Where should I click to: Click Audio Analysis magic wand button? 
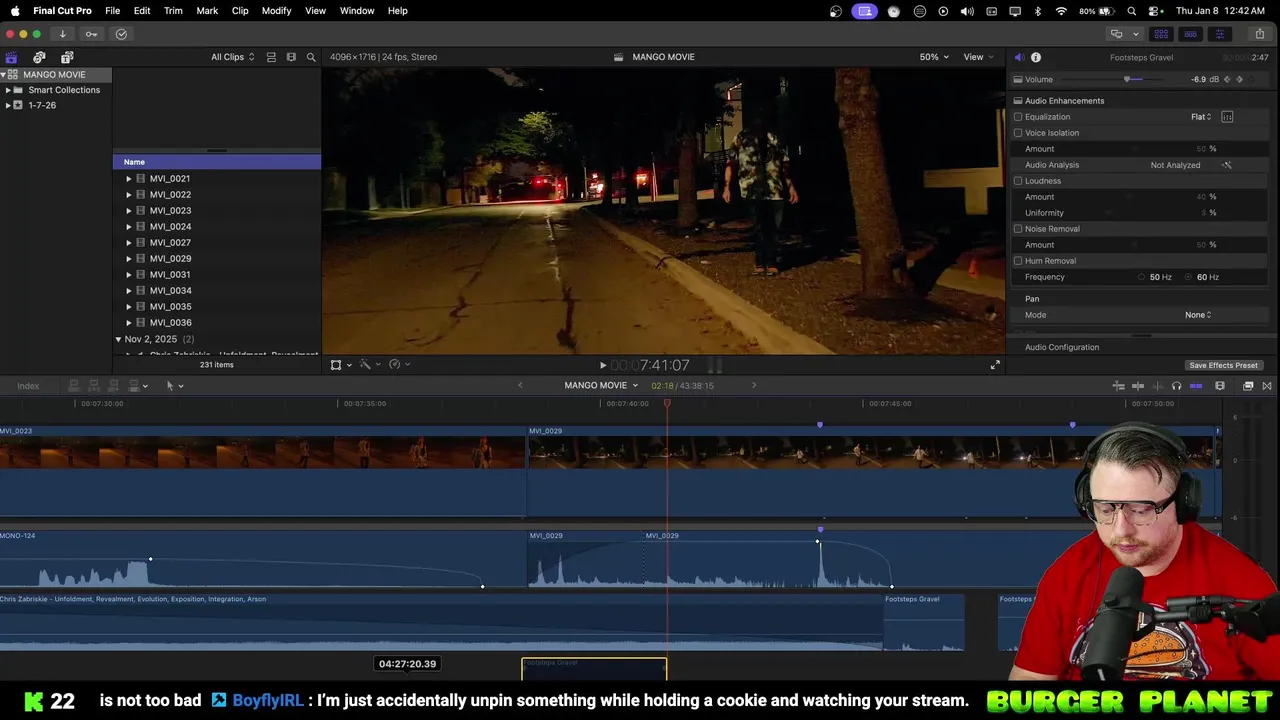[1227, 165]
